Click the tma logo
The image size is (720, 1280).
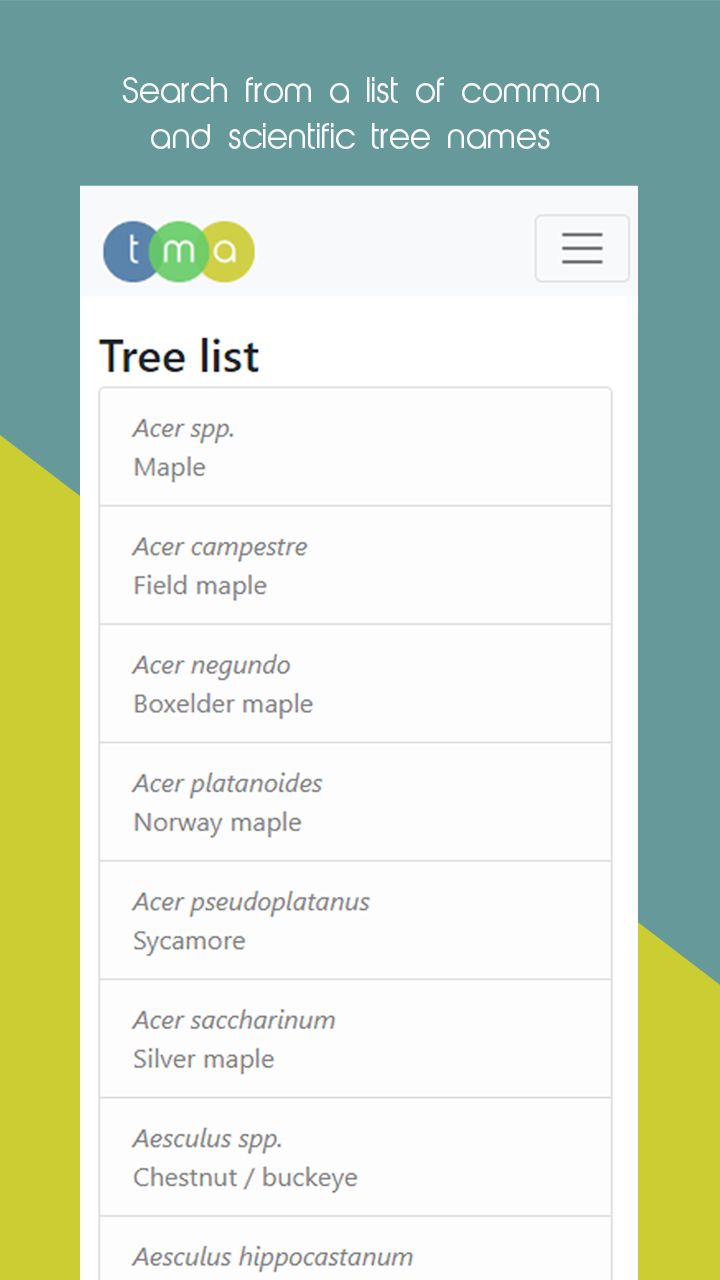point(179,251)
